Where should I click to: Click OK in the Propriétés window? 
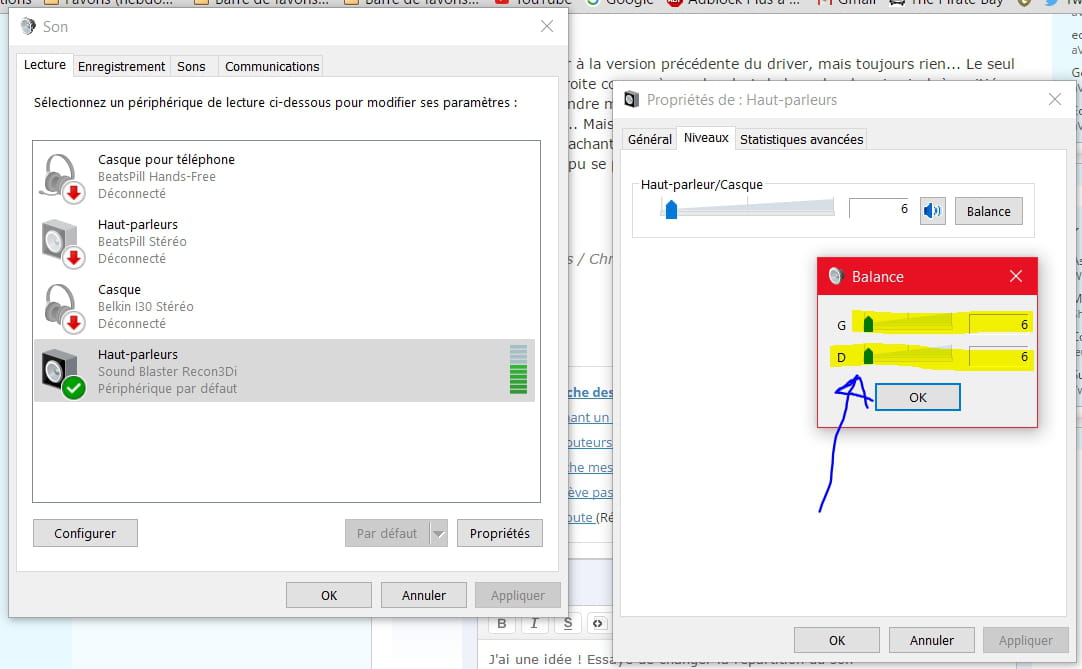pyautogui.click(x=837, y=640)
